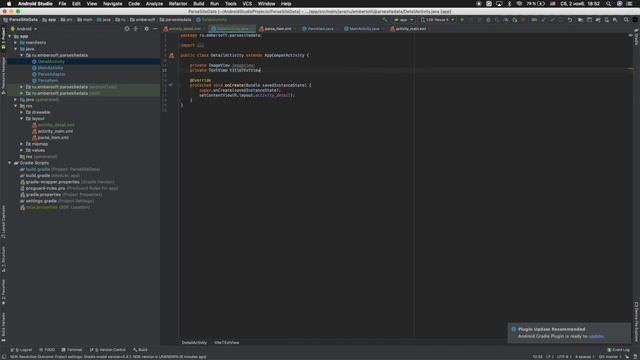Select gradle.properties file in tree
The image size is (640, 360).
pos(43,195)
